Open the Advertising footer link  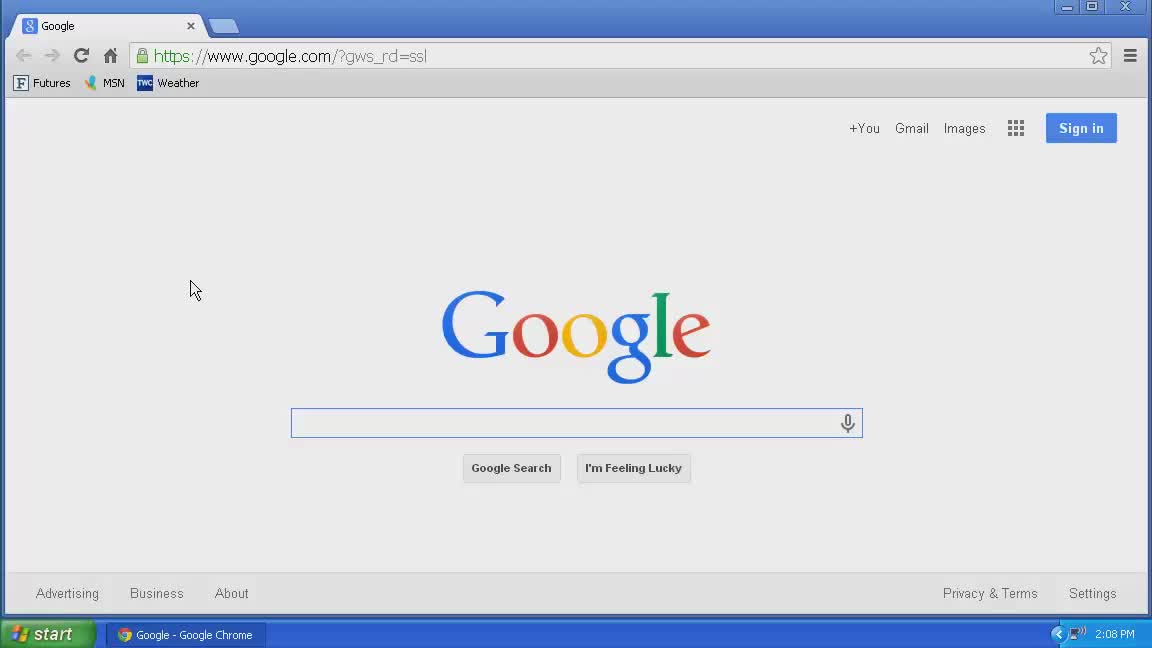[67, 594]
